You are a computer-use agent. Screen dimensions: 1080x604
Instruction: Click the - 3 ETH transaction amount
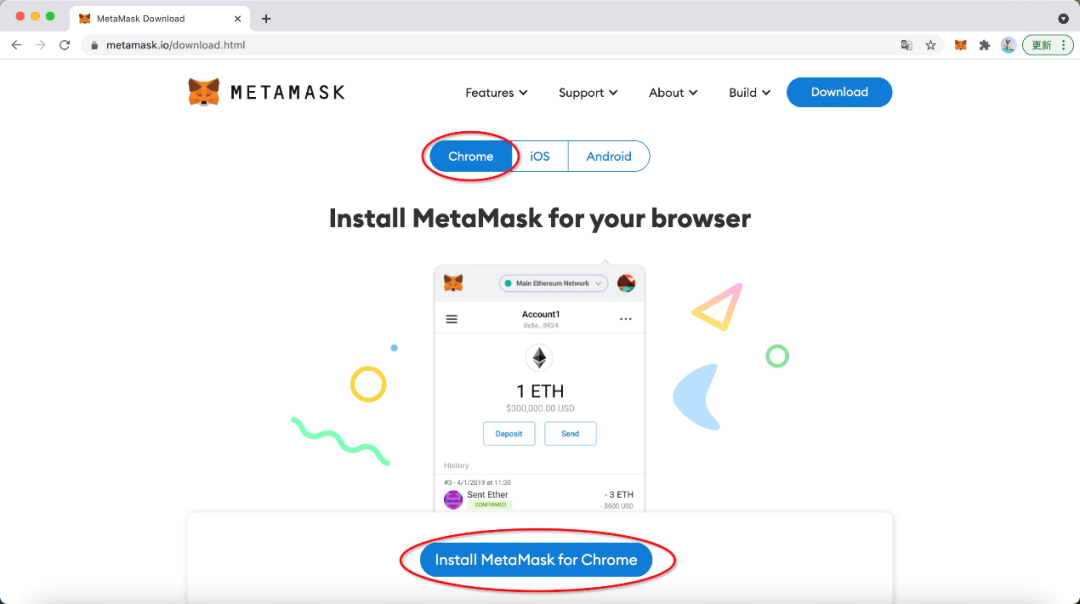(x=619, y=494)
